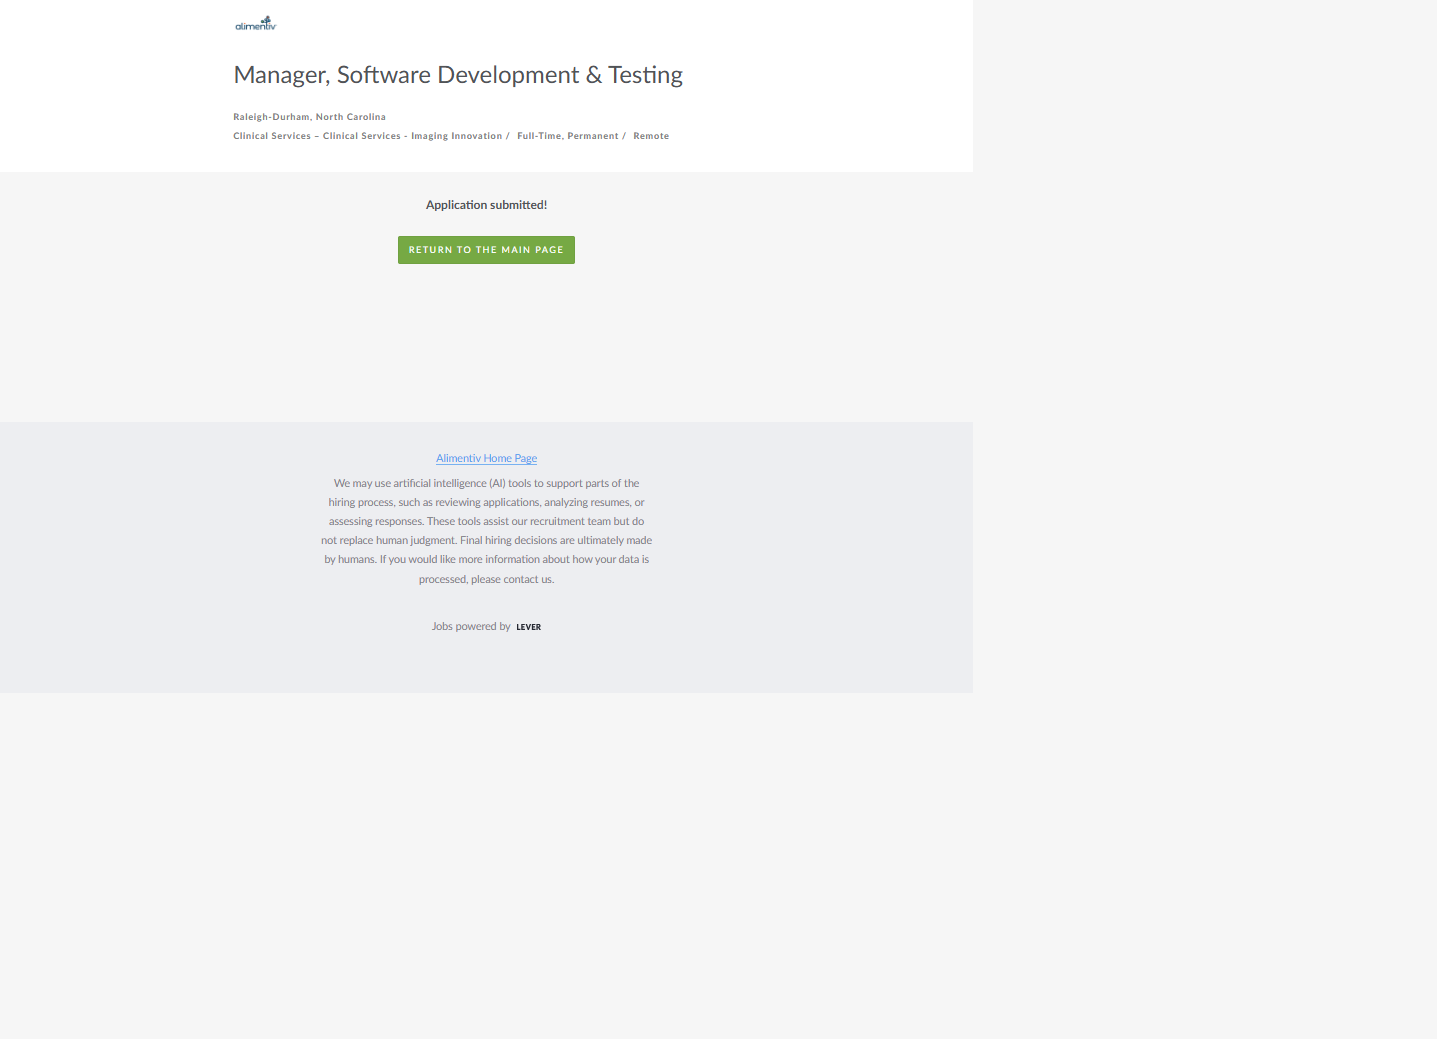Viewport: 1437px width, 1039px height.
Task: Click the Lever logo in the footer
Action: point(528,627)
